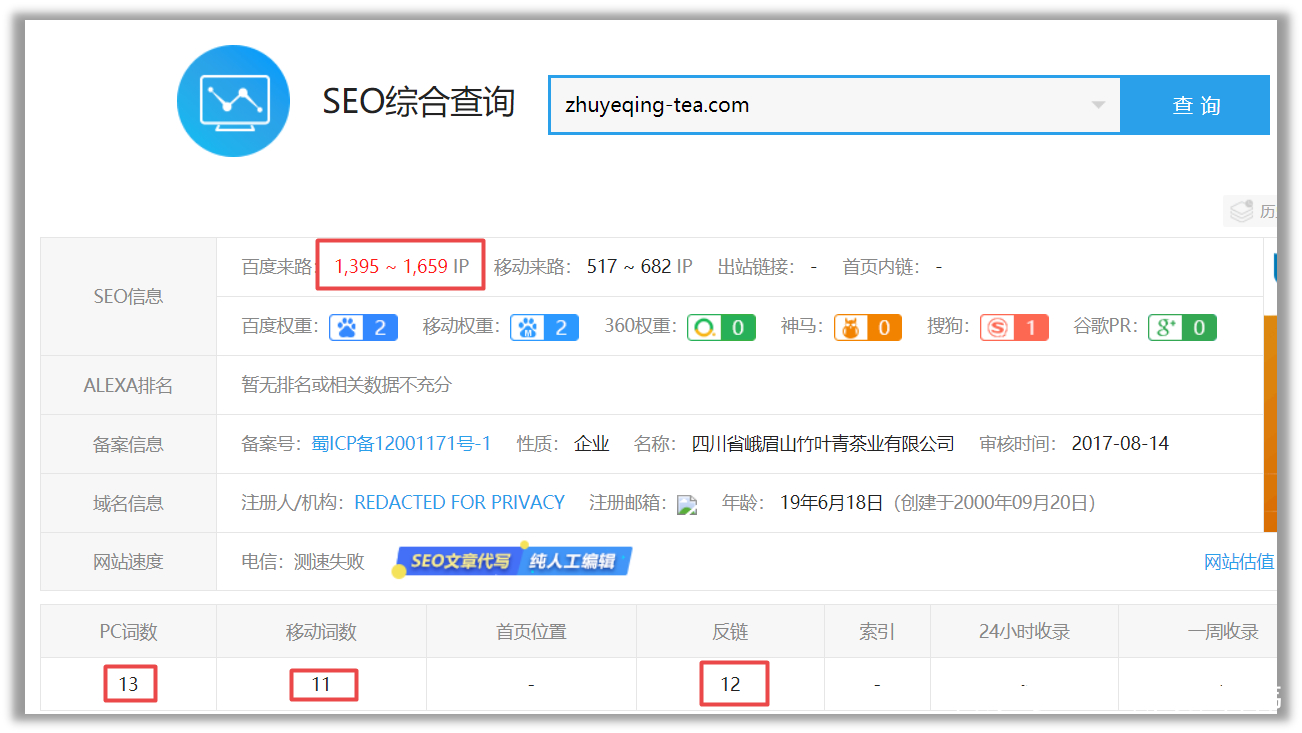The width and height of the screenshot is (1302, 733).
Task: Click the PC词数 column header
Action: click(x=127, y=631)
